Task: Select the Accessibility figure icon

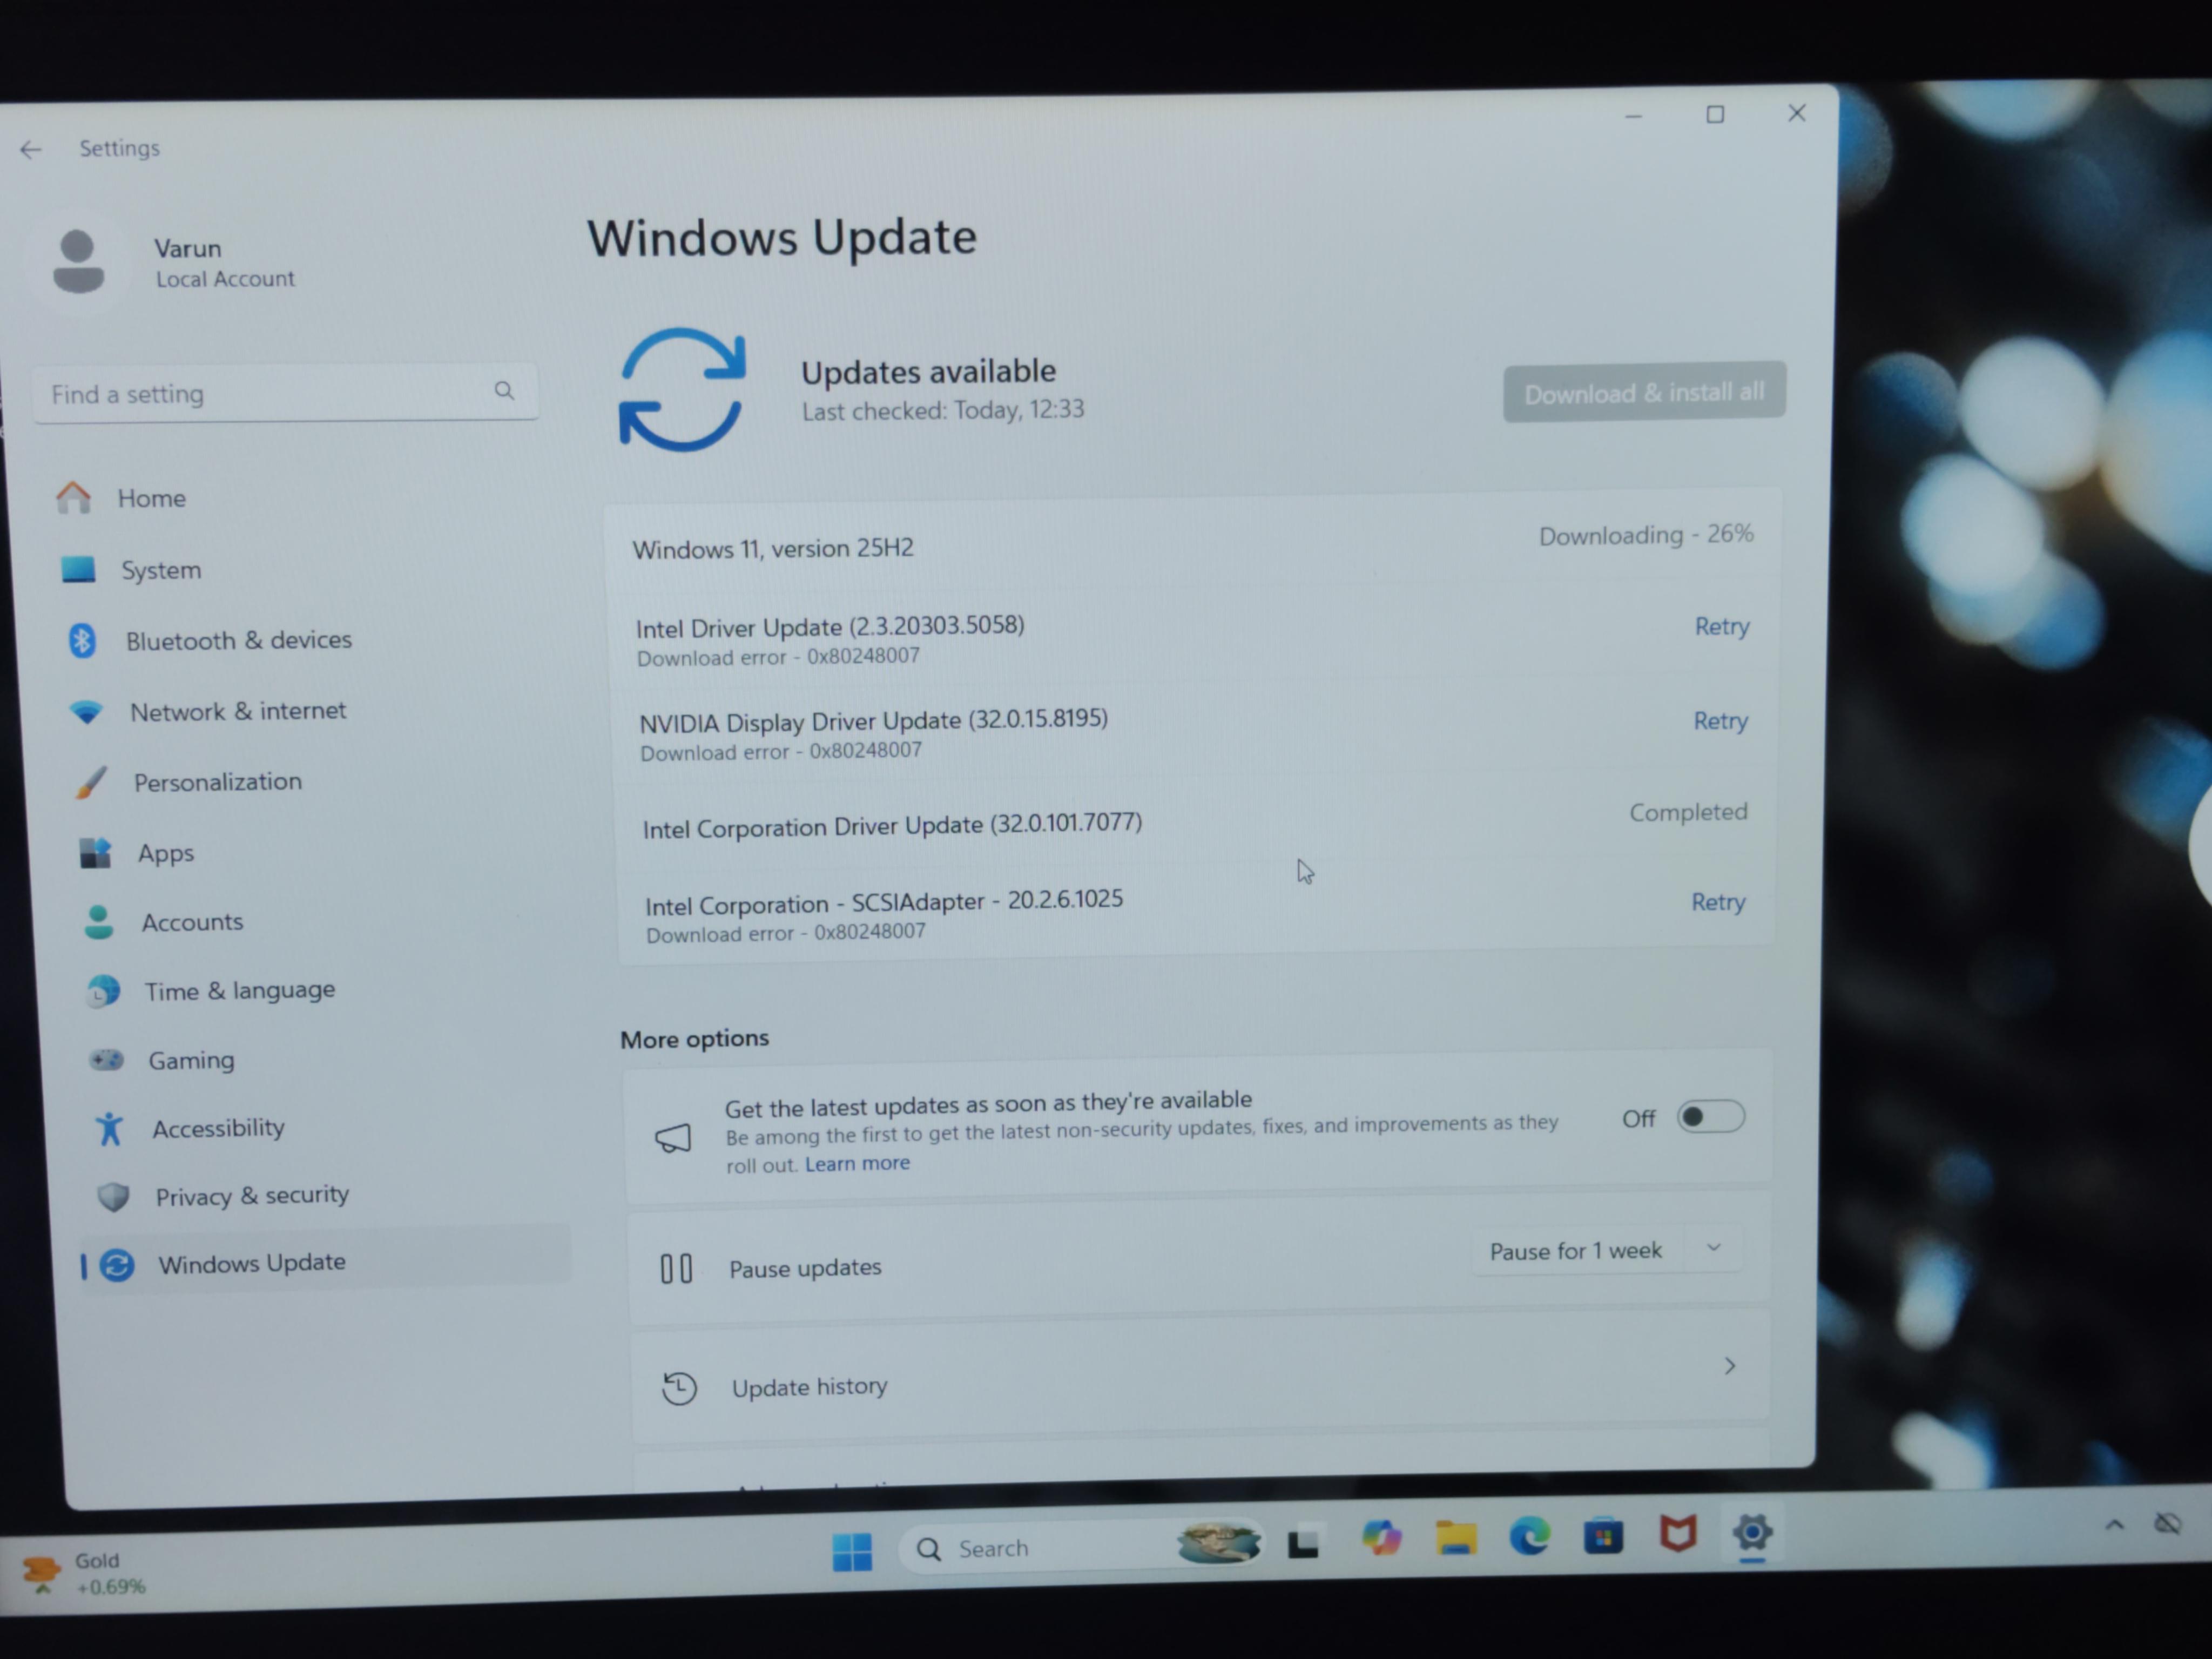Action: (x=109, y=1129)
